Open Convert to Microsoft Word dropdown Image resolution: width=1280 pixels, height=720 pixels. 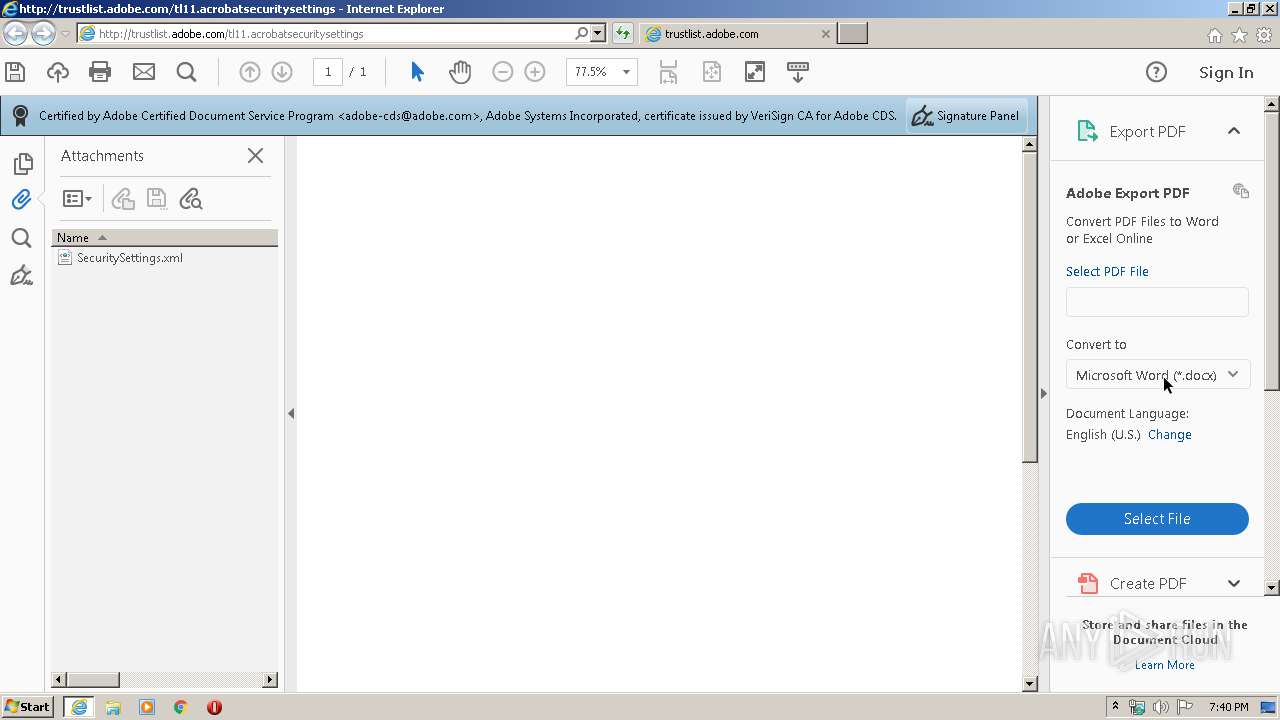(x=1157, y=375)
